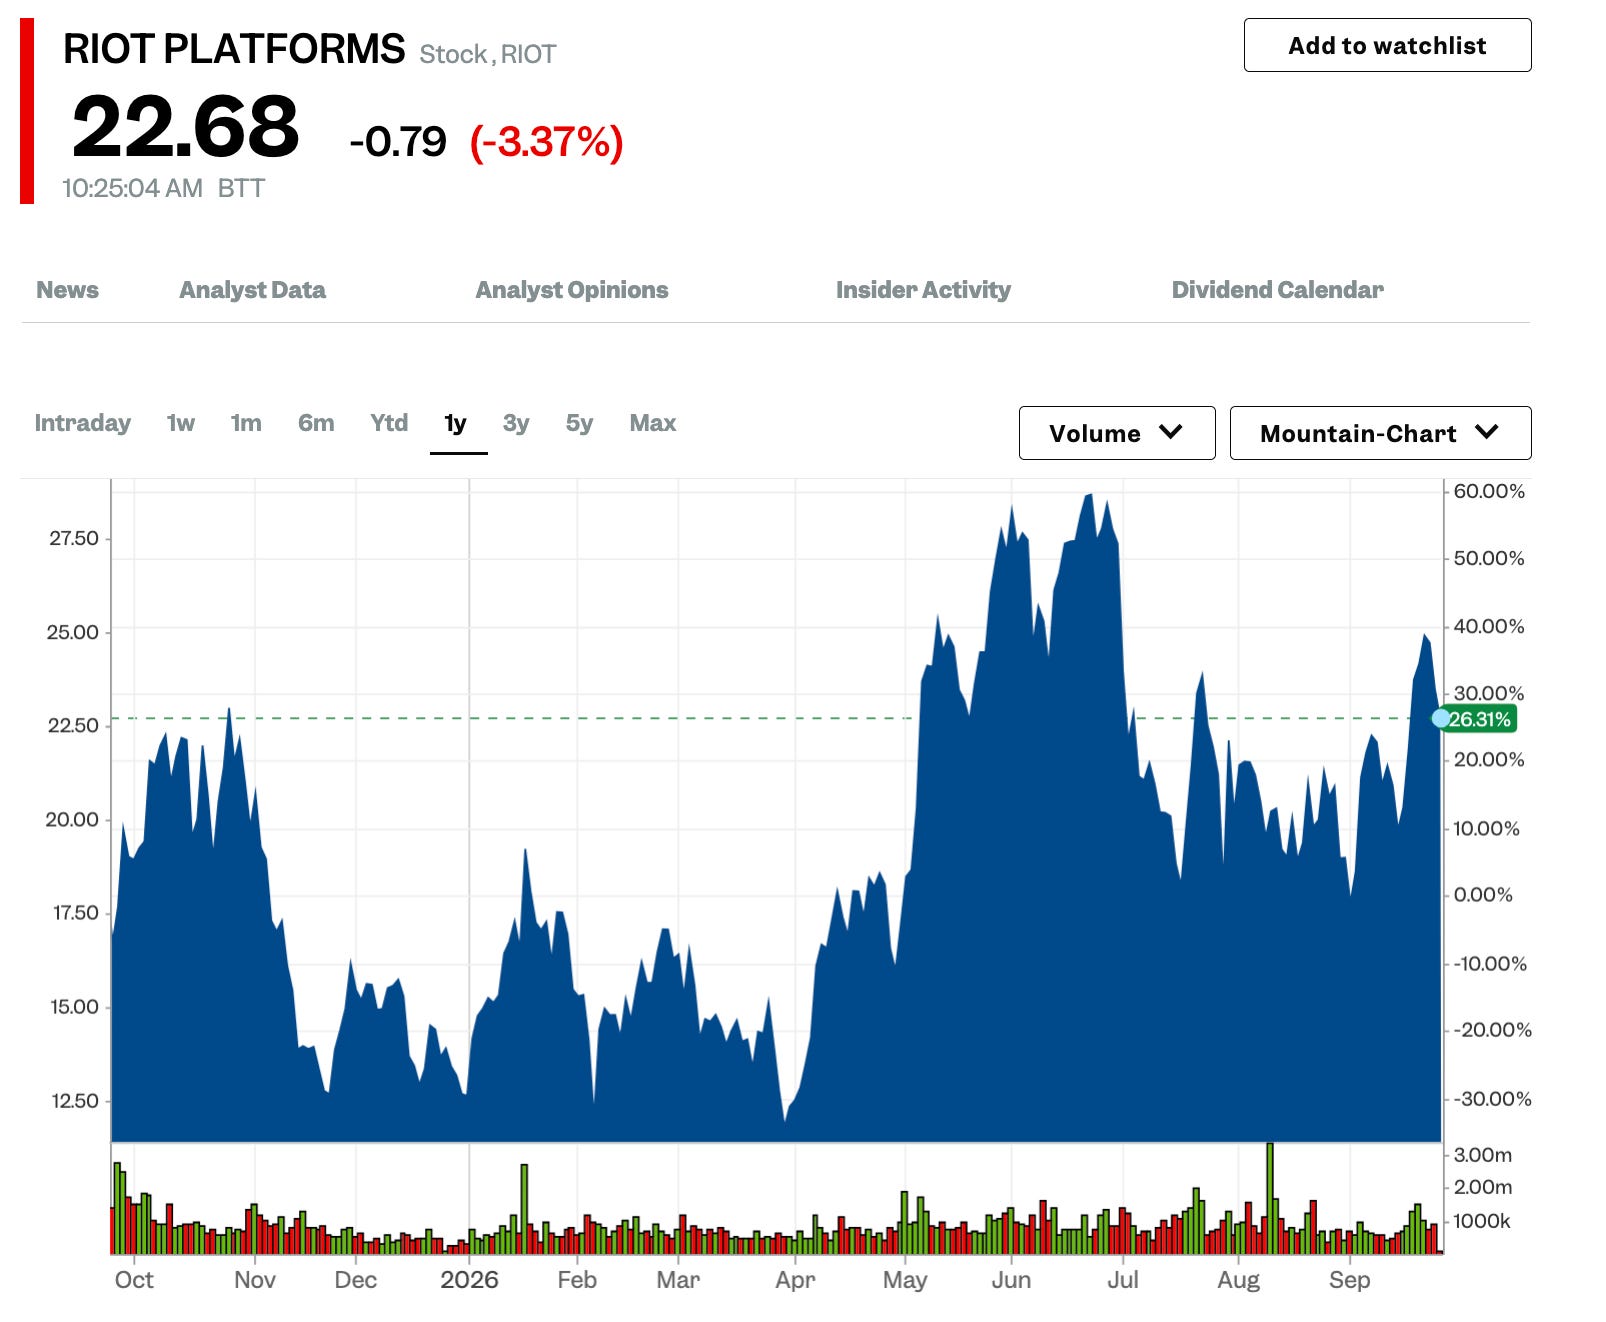
Task: Set the chart range to 1m
Action: pos(246,423)
